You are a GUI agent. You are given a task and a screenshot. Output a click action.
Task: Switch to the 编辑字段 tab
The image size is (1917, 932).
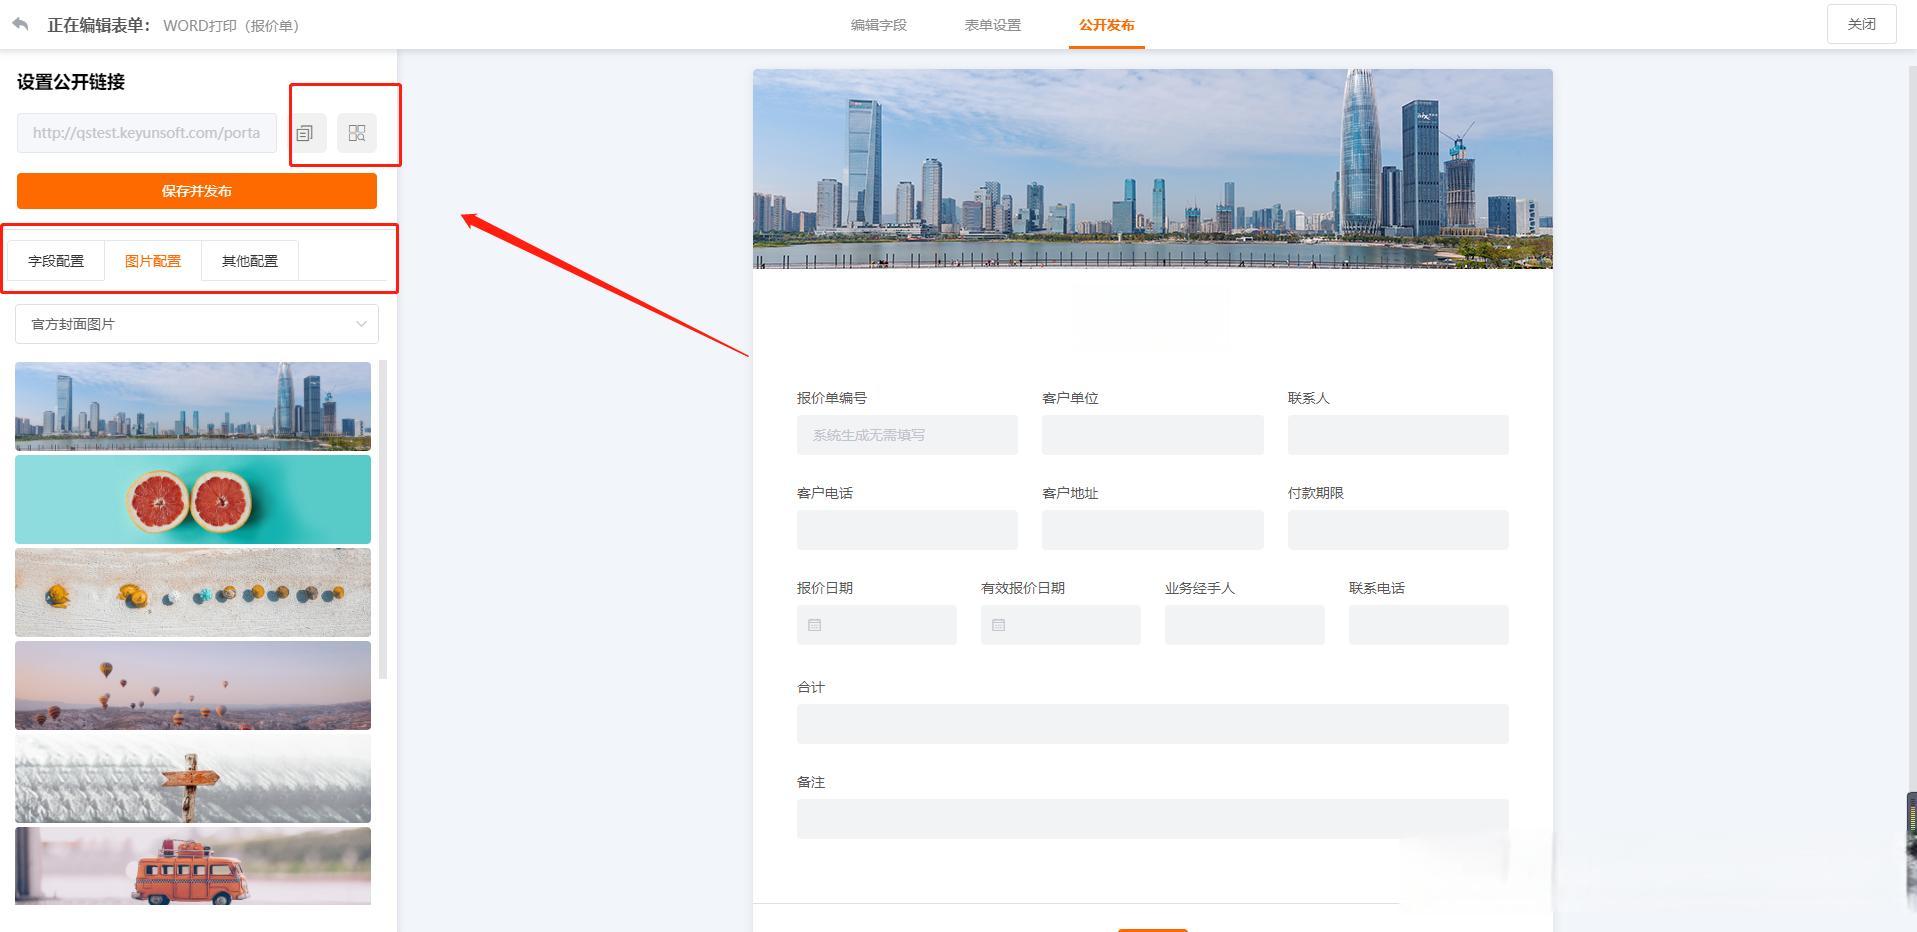878,25
